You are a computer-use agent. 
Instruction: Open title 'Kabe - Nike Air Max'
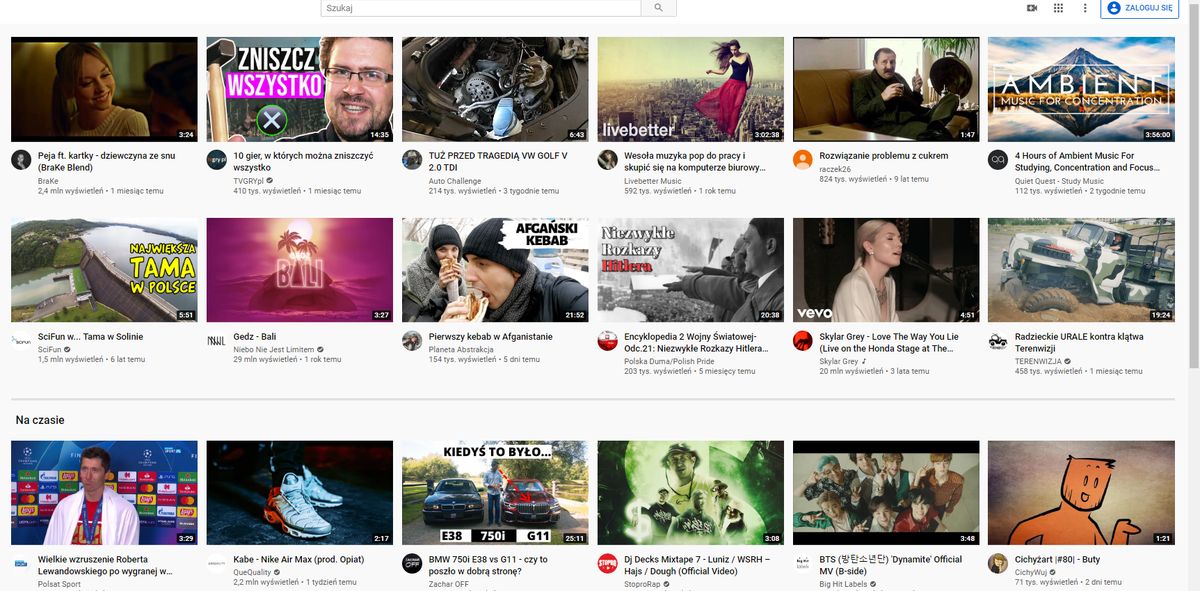click(x=299, y=560)
